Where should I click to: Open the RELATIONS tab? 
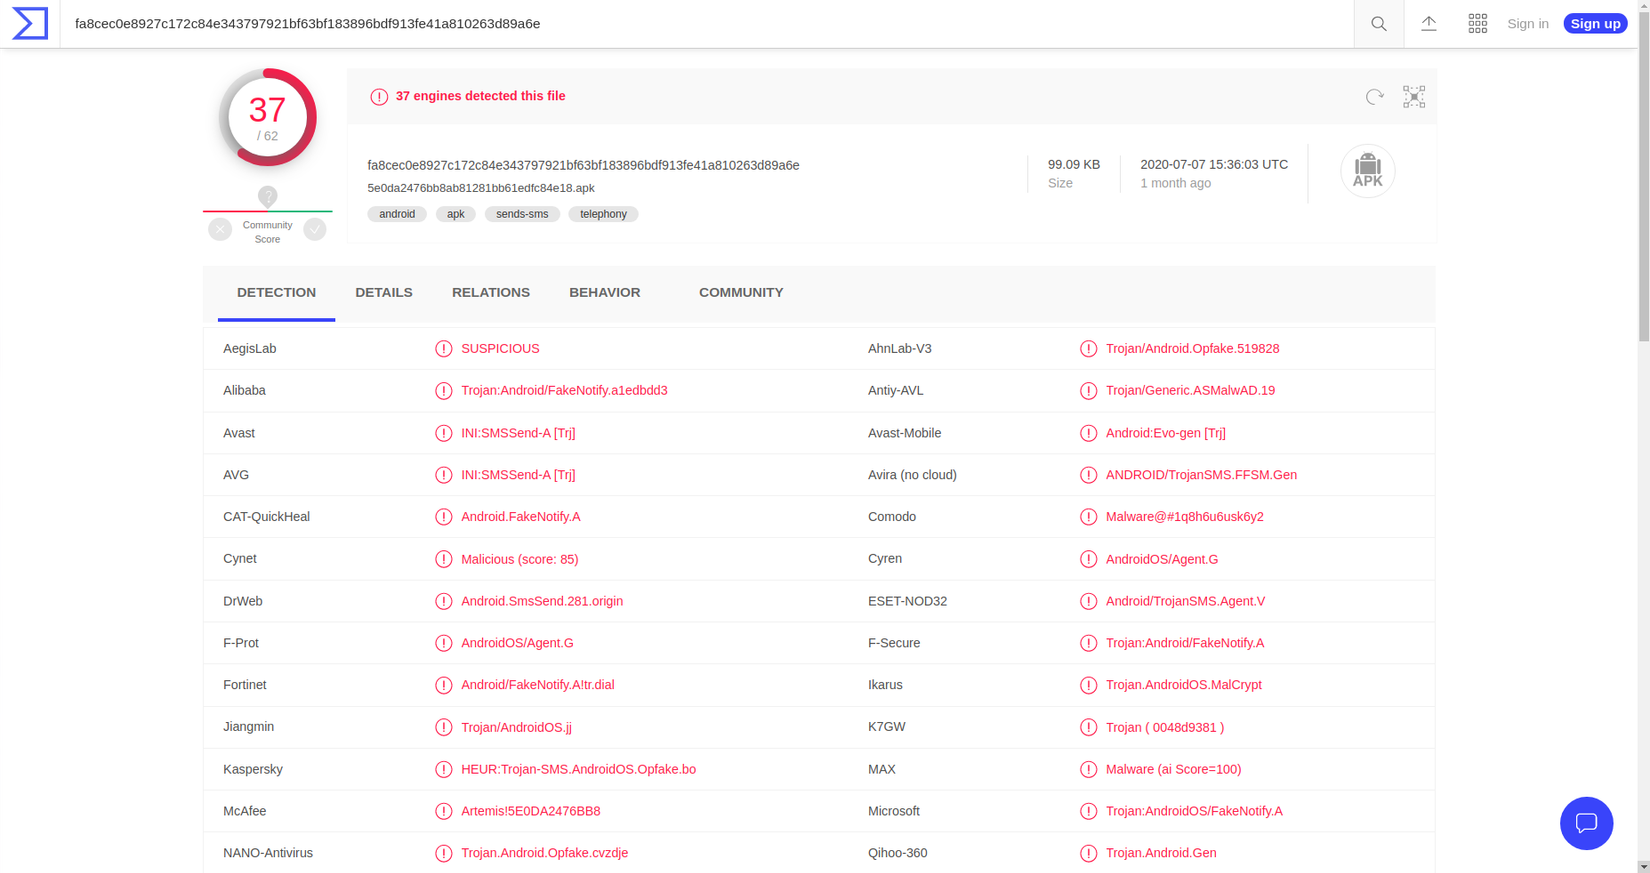(x=491, y=293)
